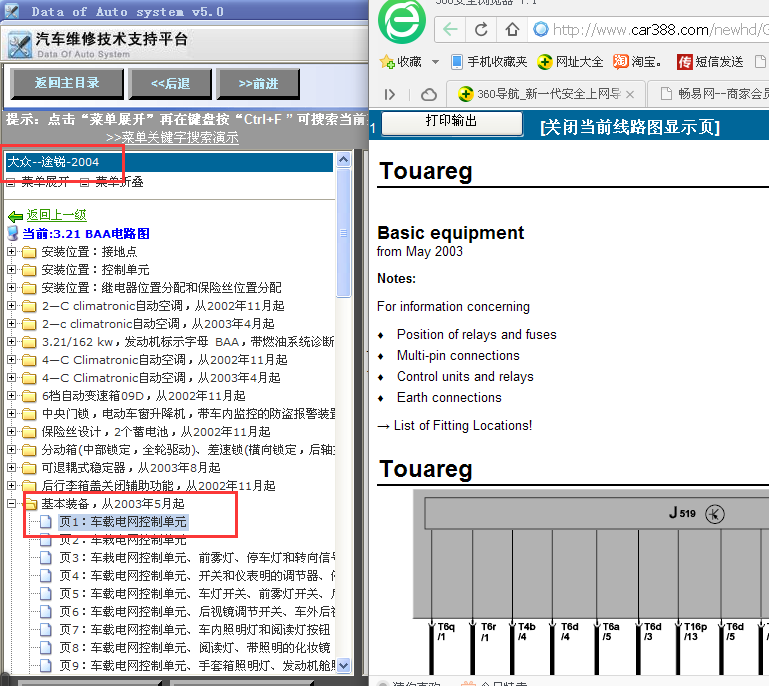The height and width of the screenshot is (686, 769).
Task: Click browser back arrow button
Action: pos(450,29)
